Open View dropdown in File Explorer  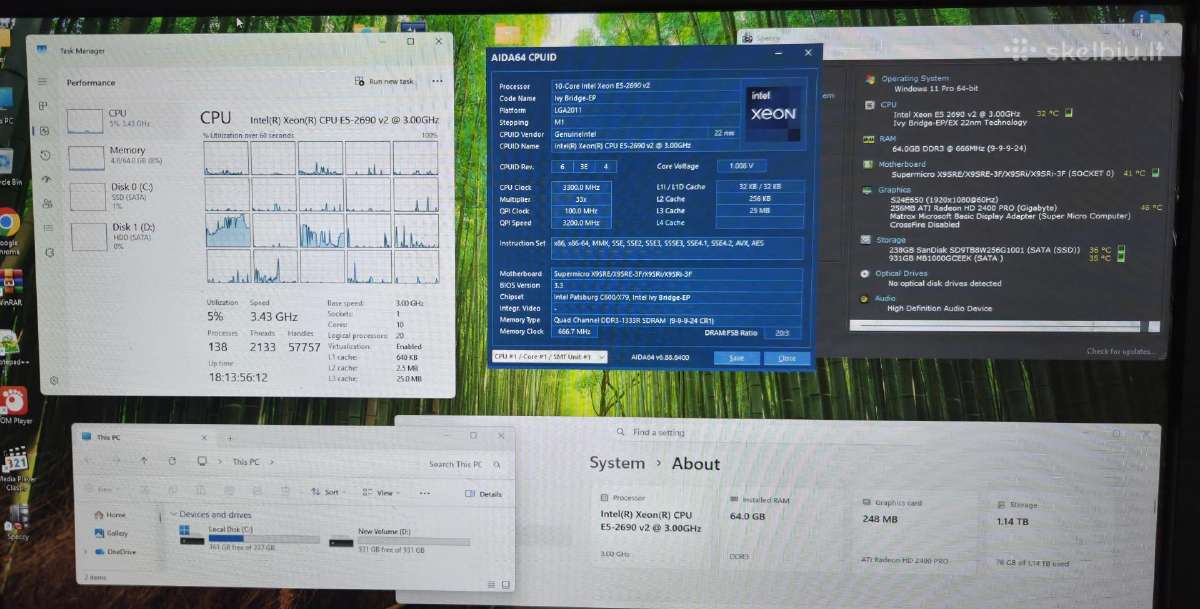pos(380,493)
